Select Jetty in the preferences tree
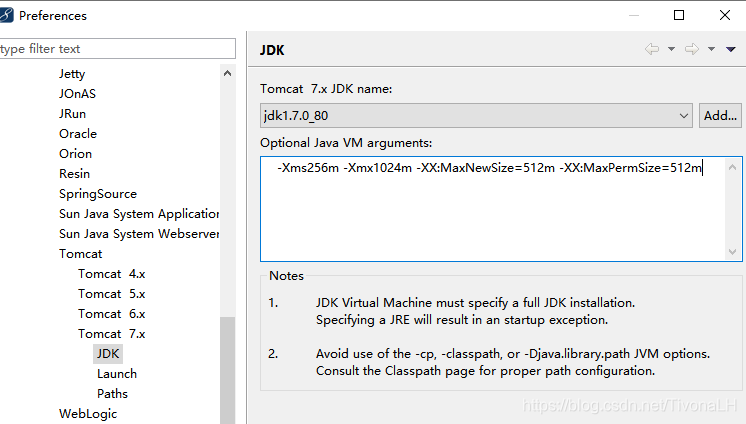 (x=72, y=74)
